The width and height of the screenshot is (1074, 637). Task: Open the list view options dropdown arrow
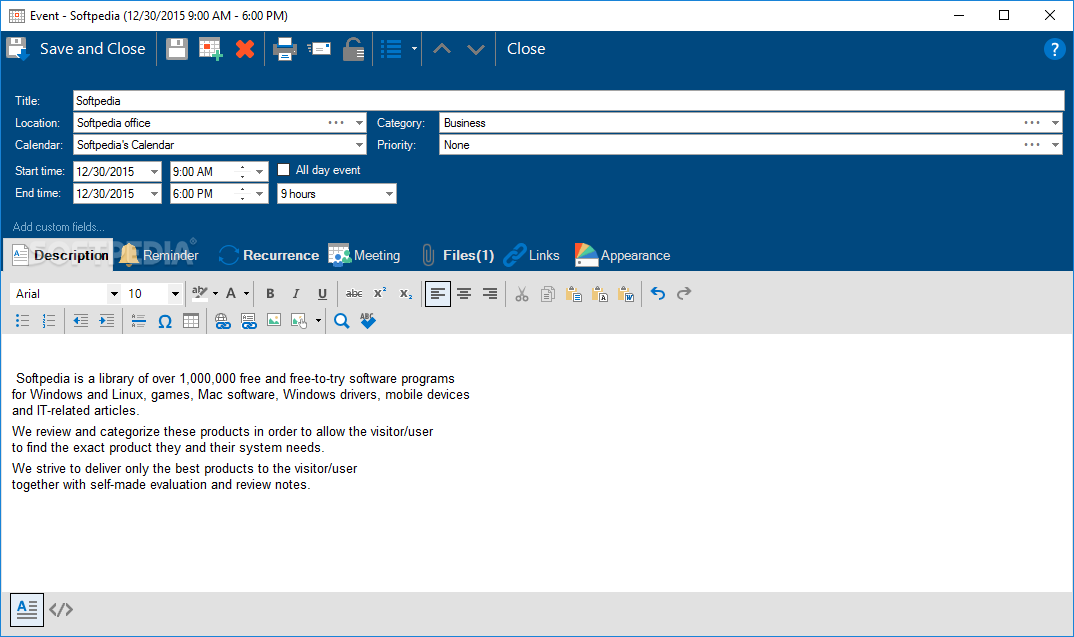click(x=414, y=49)
